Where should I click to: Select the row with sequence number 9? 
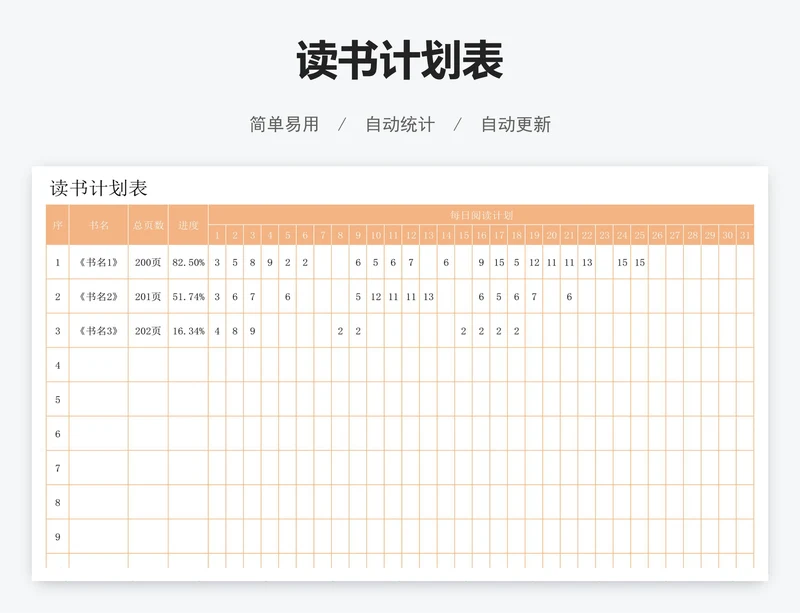[57, 537]
